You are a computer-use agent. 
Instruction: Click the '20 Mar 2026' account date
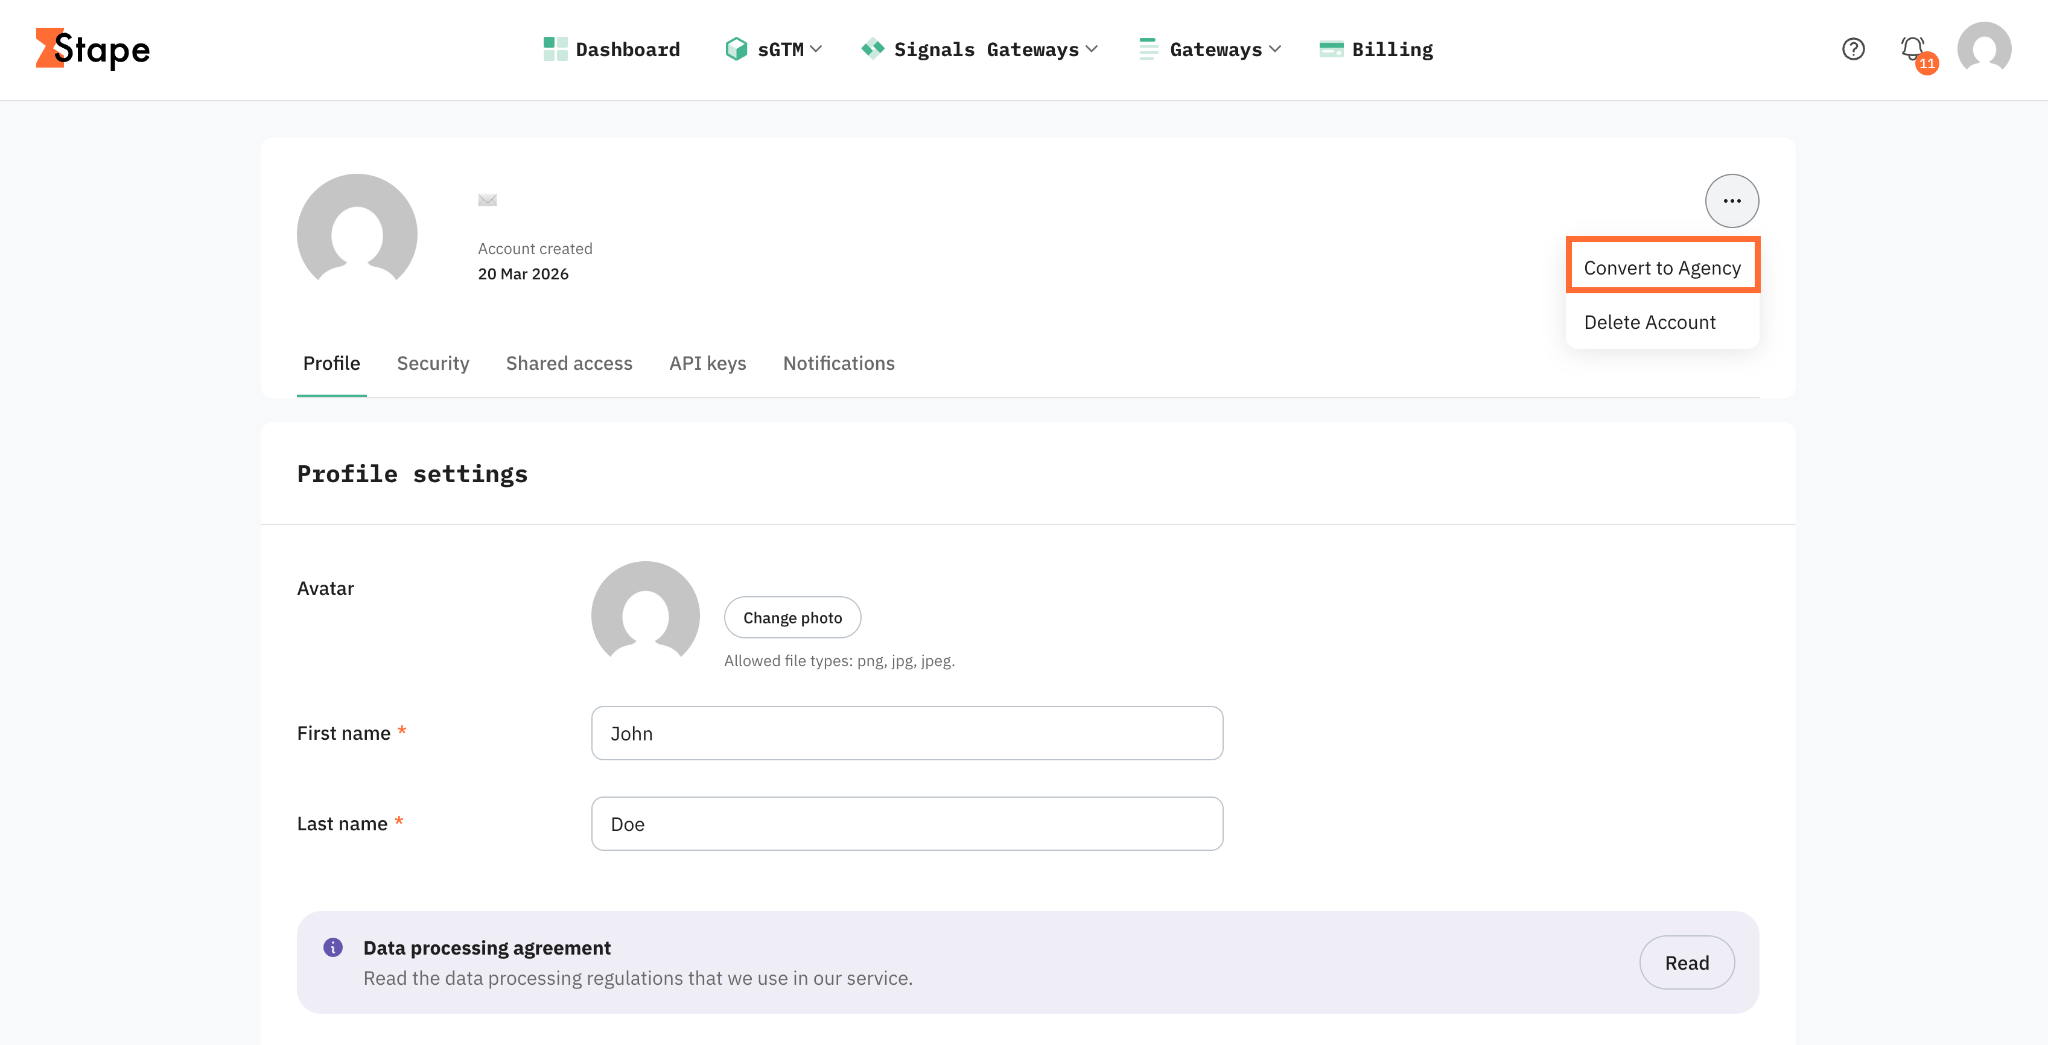pos(523,274)
